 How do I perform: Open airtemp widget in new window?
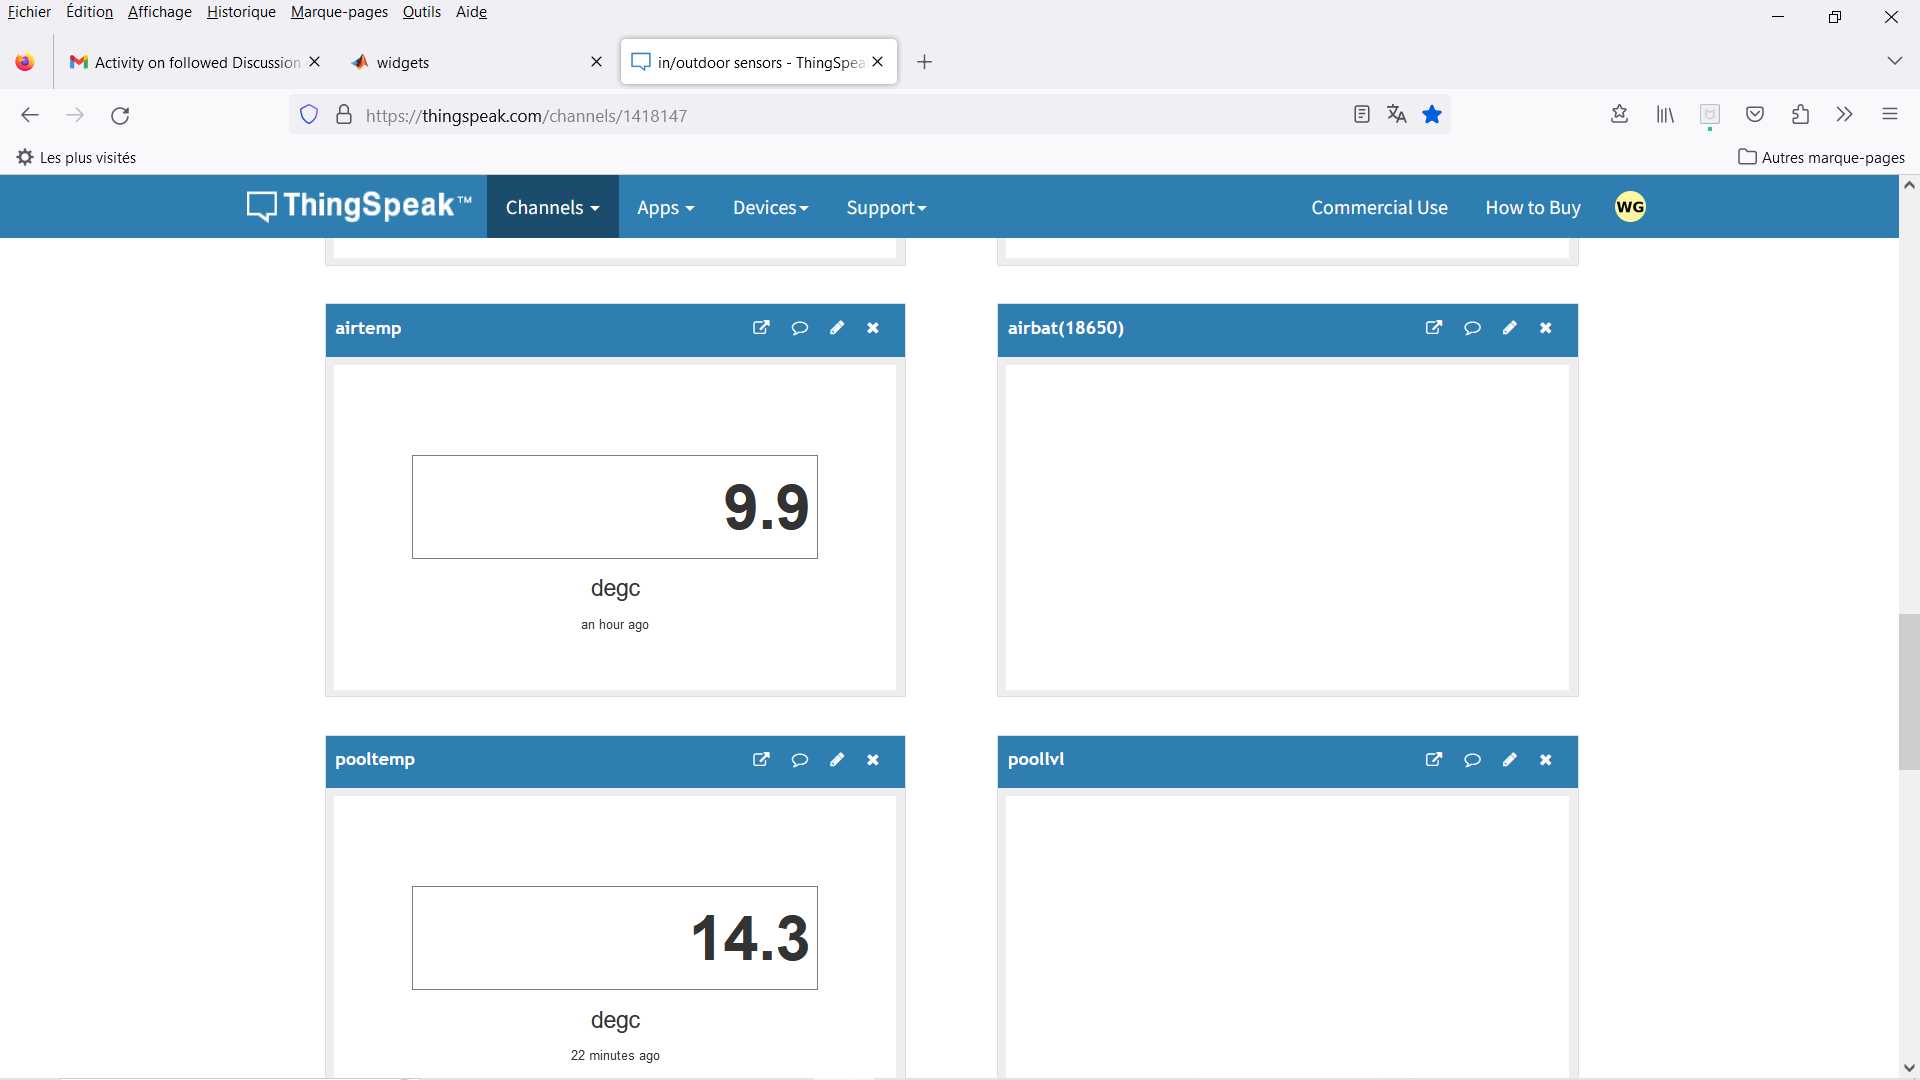click(761, 328)
